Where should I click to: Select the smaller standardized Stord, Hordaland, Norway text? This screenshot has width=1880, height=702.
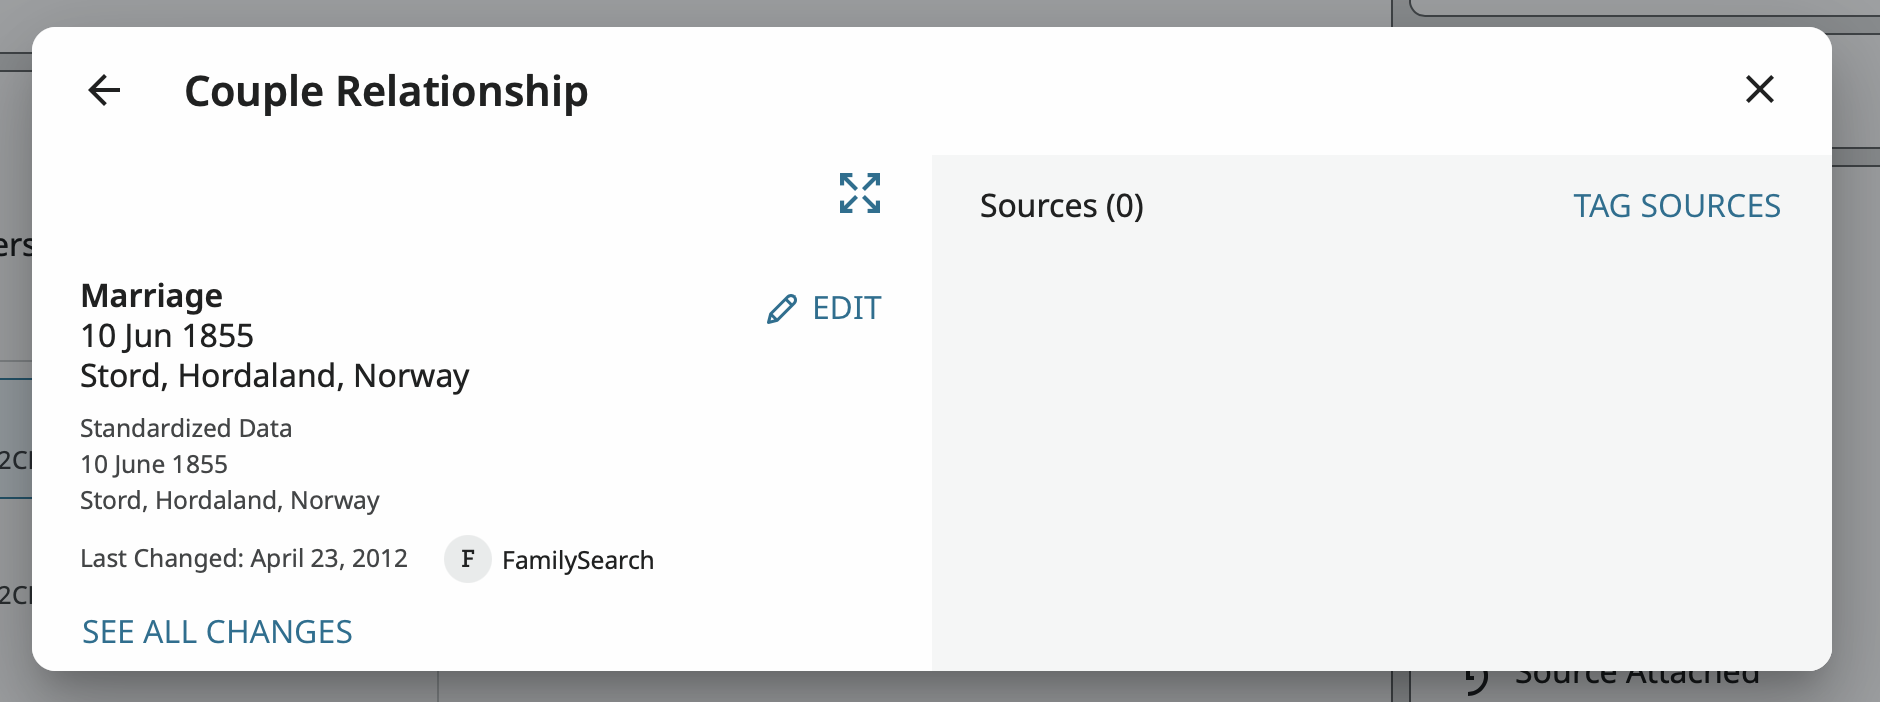pos(230,500)
